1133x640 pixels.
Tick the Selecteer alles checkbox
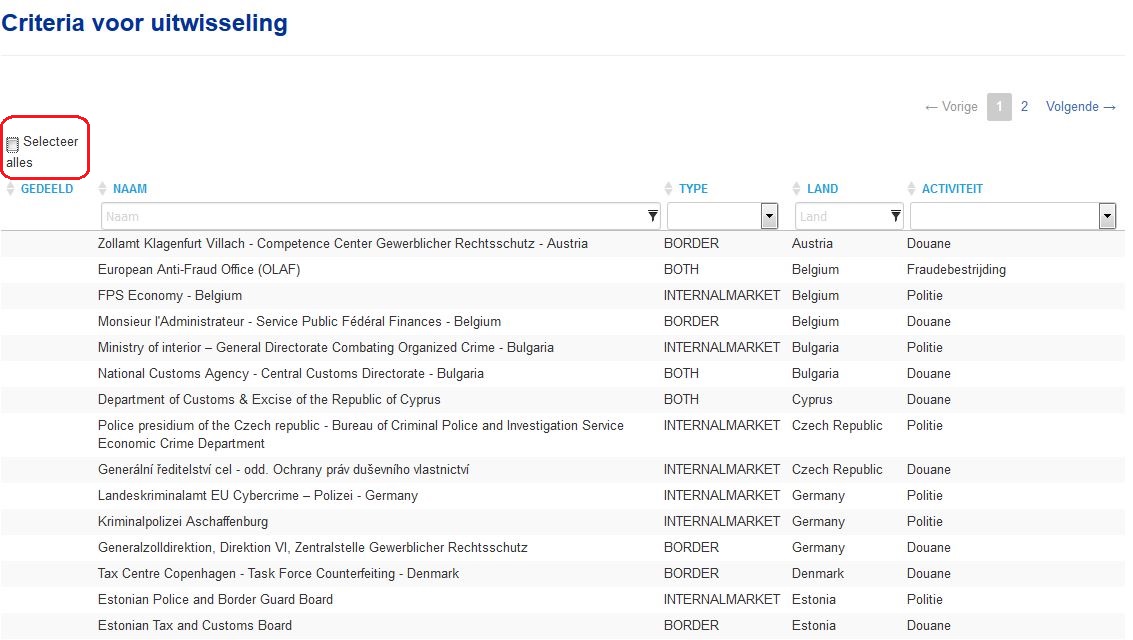tap(12, 144)
